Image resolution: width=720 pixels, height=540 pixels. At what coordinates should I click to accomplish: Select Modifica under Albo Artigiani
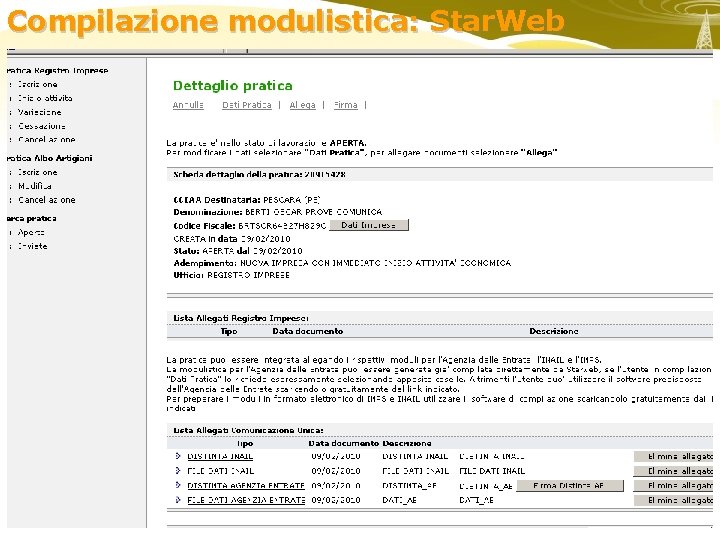(35, 186)
